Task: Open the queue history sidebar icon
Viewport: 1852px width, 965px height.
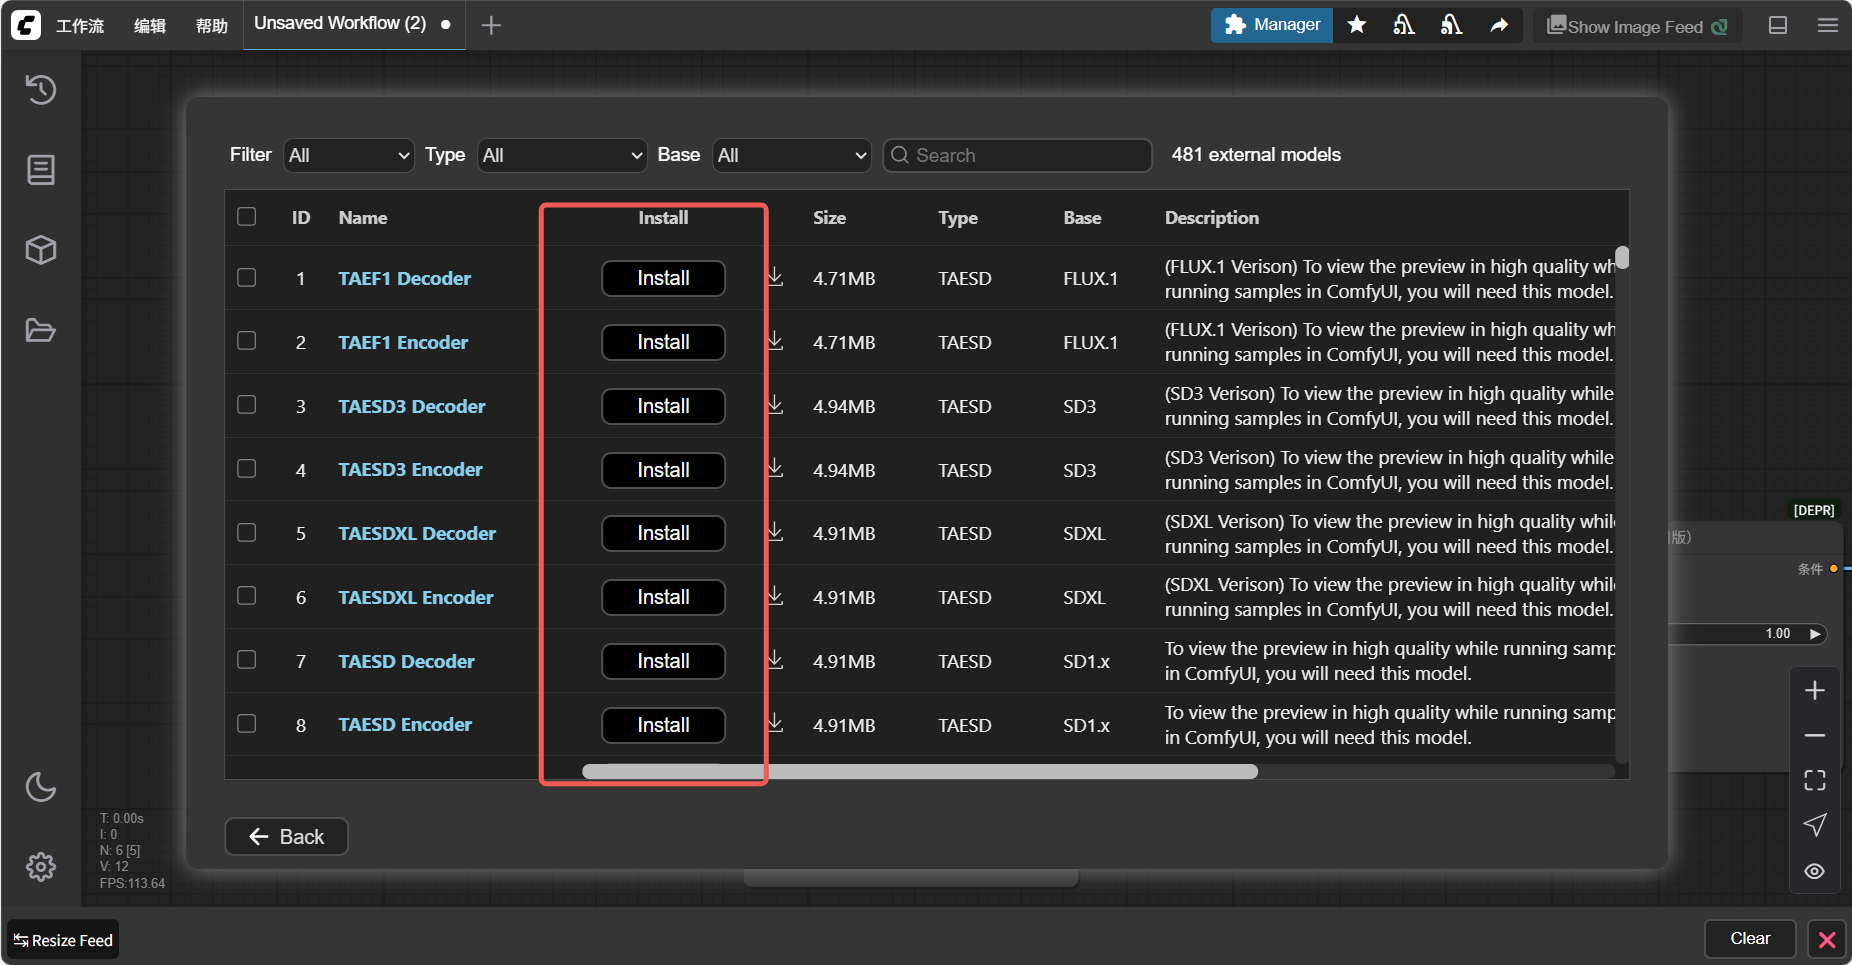Action: [40, 90]
